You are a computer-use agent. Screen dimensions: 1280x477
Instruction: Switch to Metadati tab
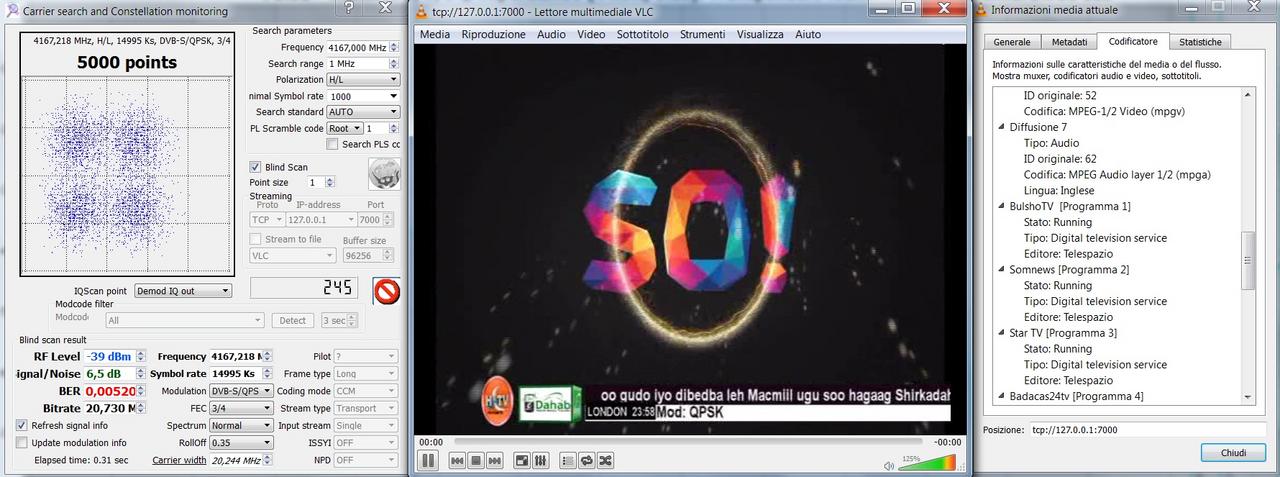(x=1069, y=42)
